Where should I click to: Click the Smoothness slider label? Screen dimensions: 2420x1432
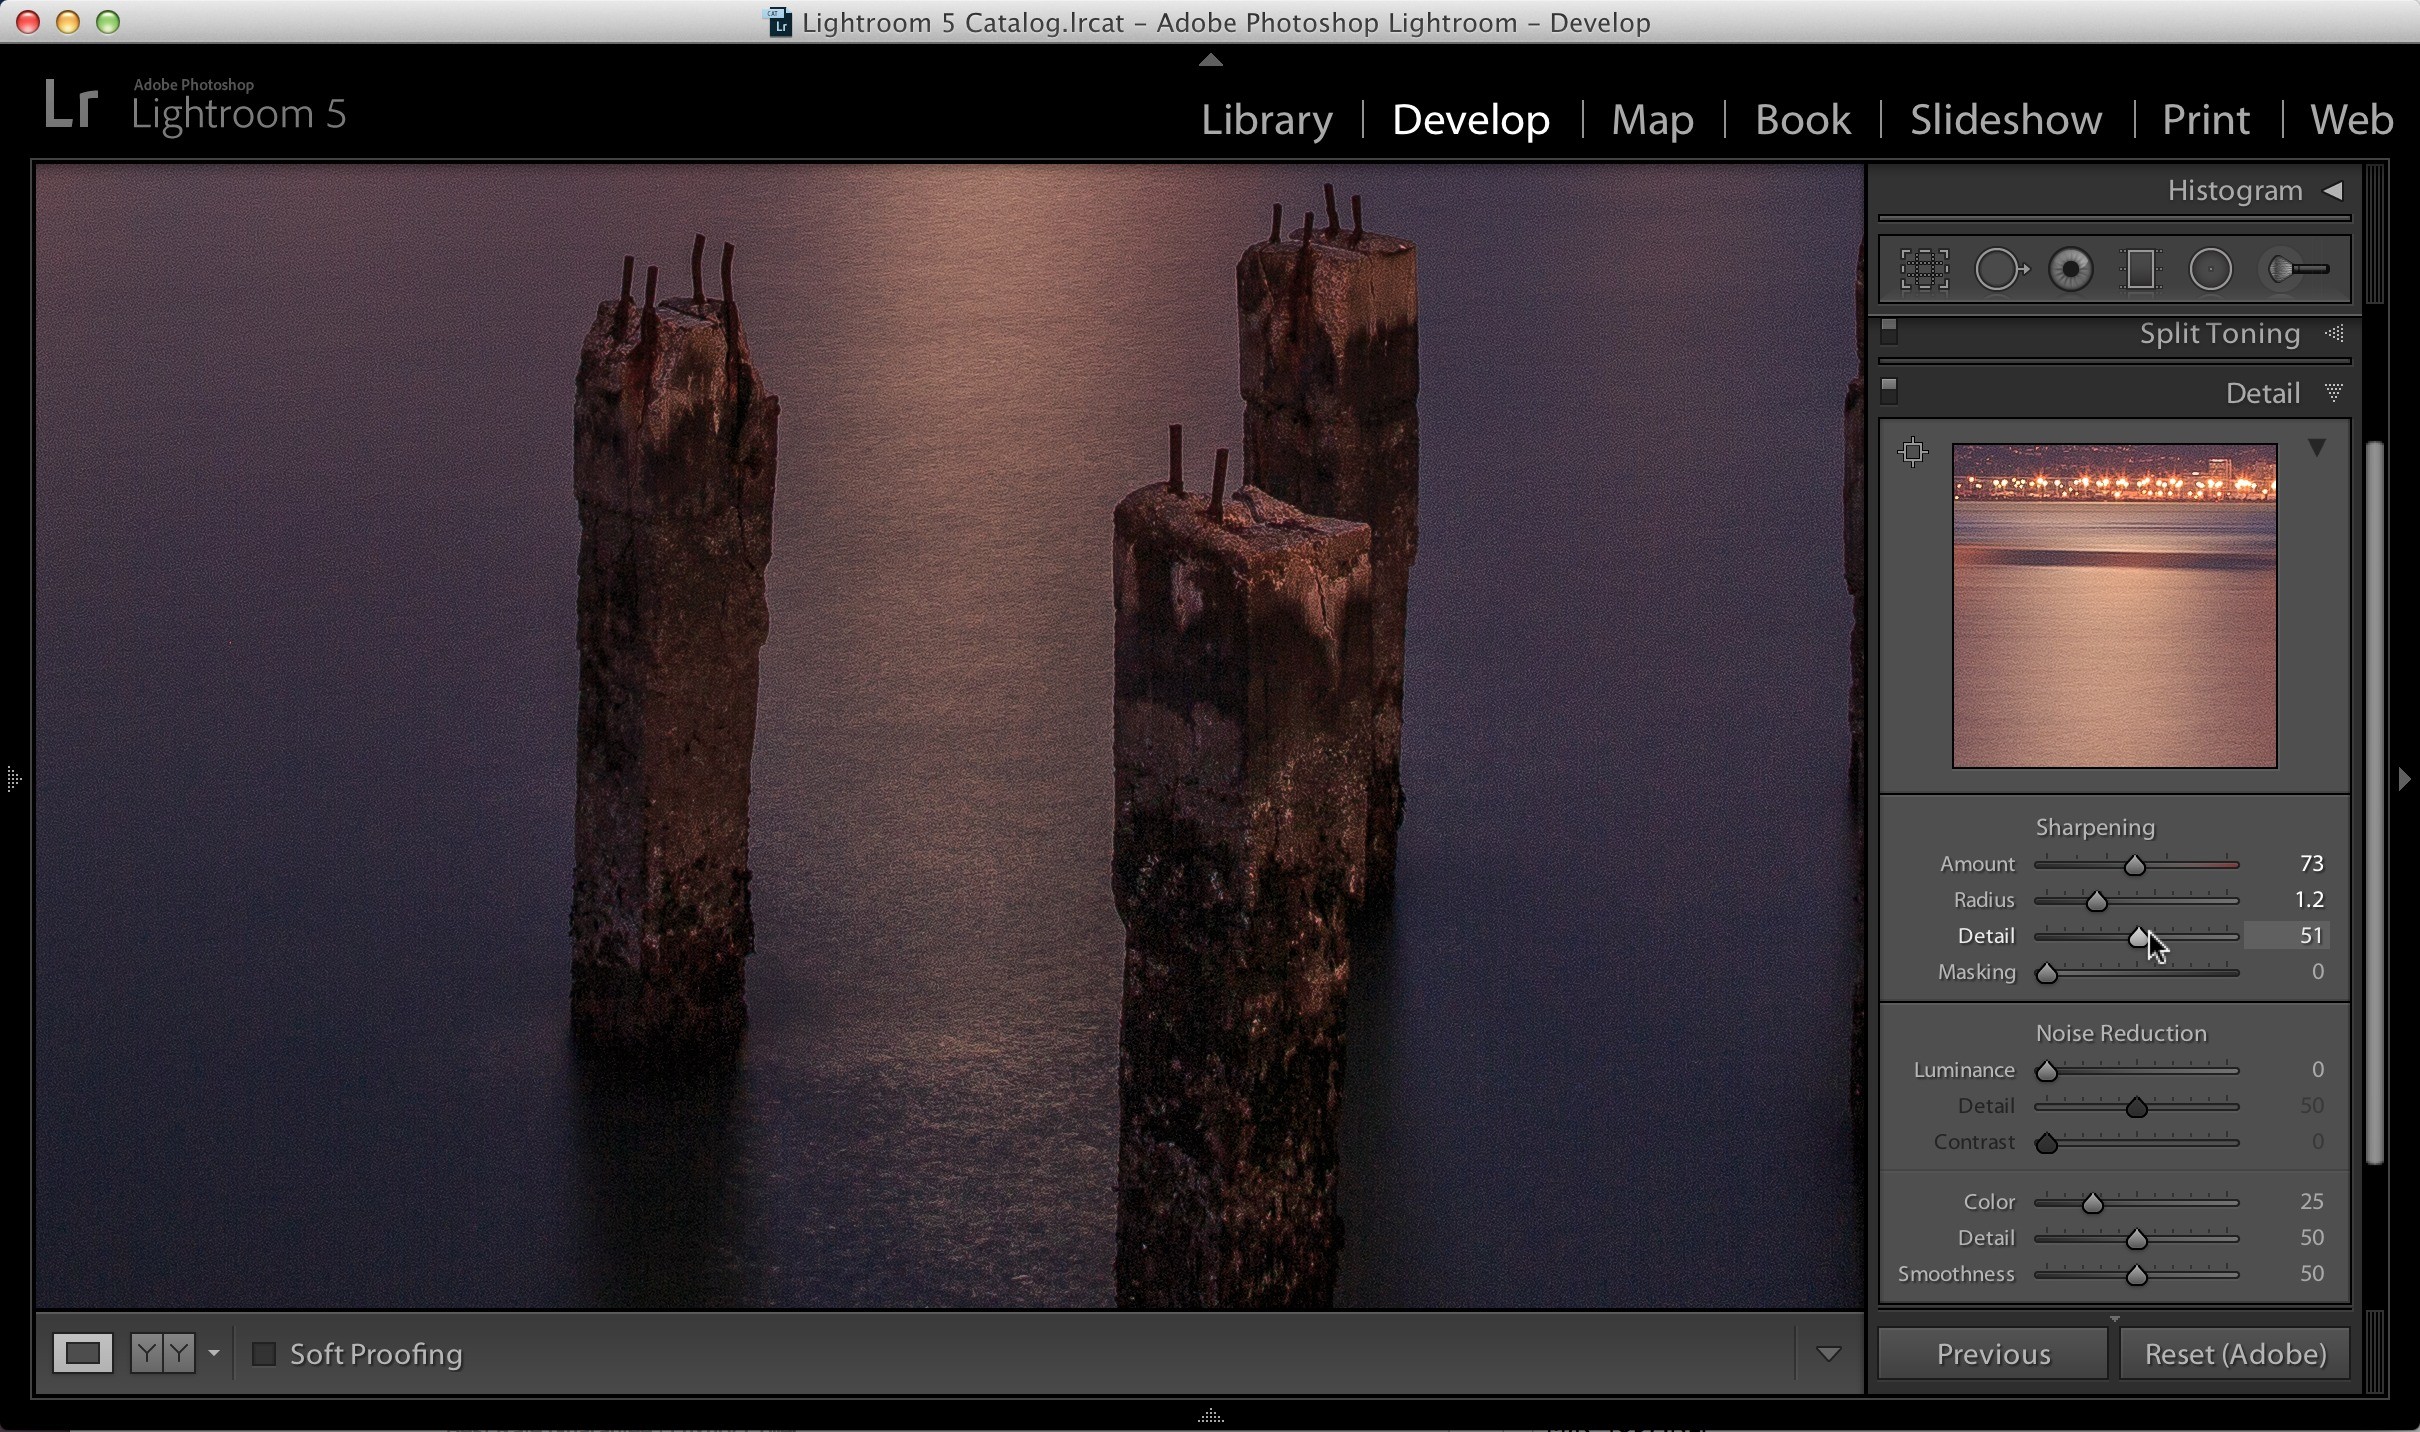tap(1956, 1274)
